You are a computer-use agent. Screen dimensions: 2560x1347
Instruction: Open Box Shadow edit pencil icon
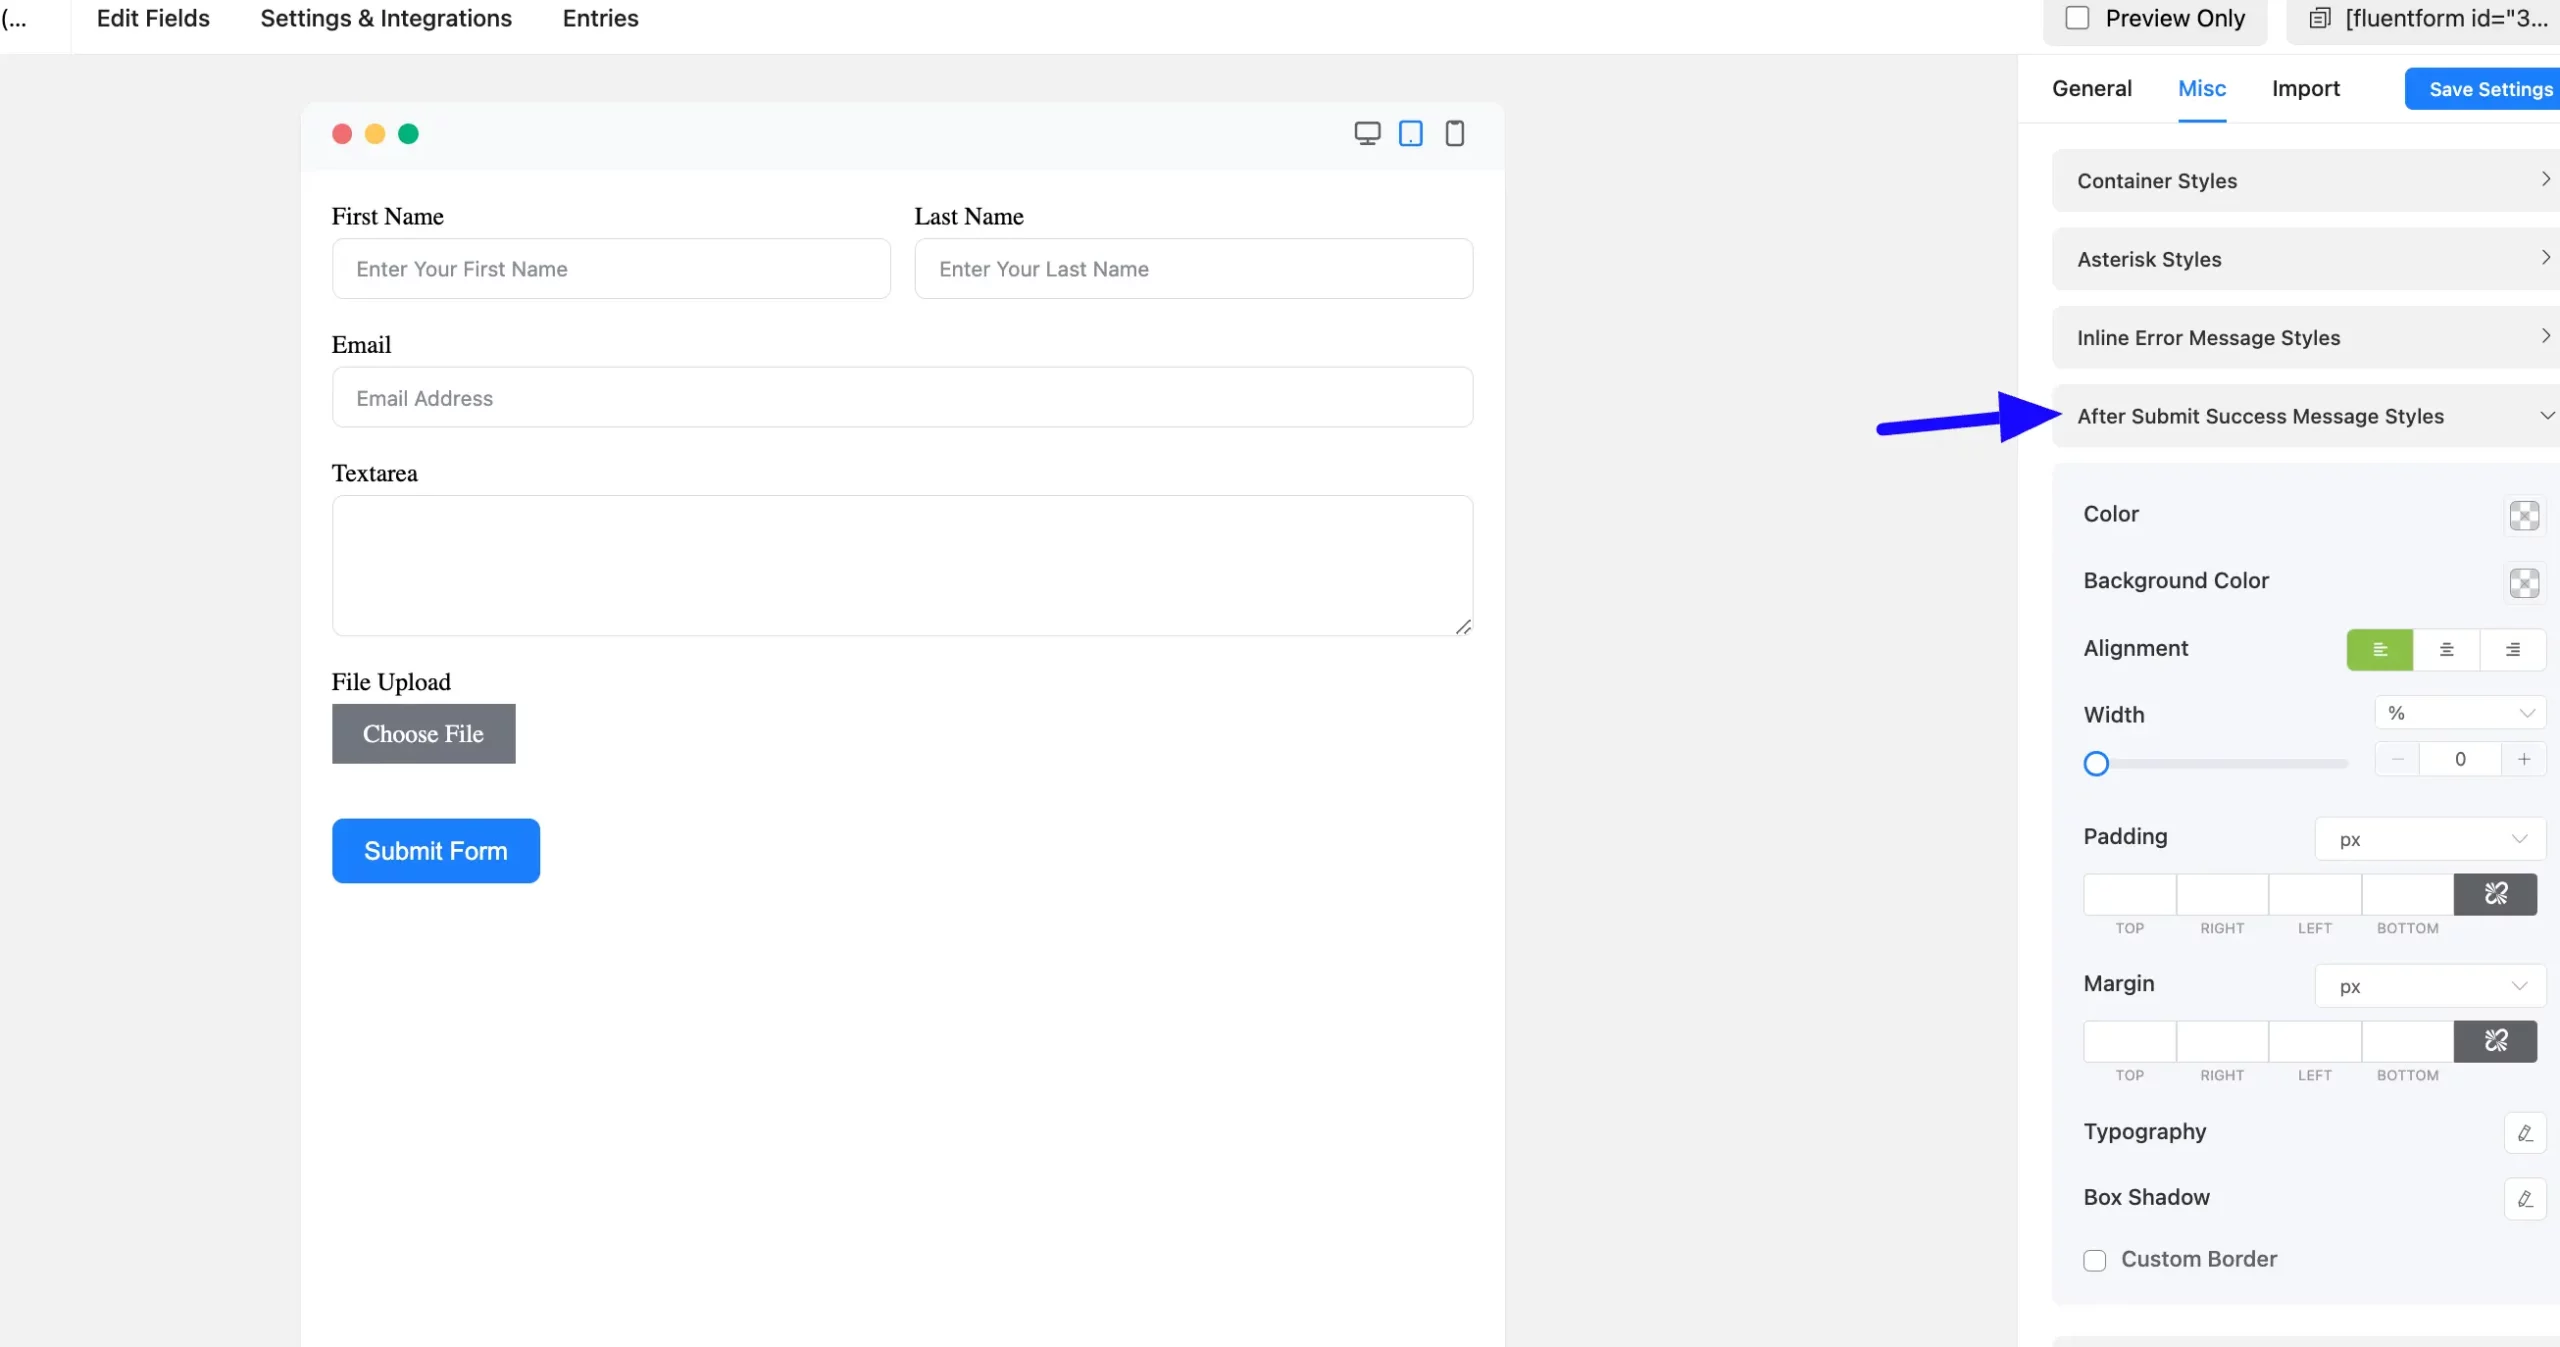pyautogui.click(x=2524, y=1199)
